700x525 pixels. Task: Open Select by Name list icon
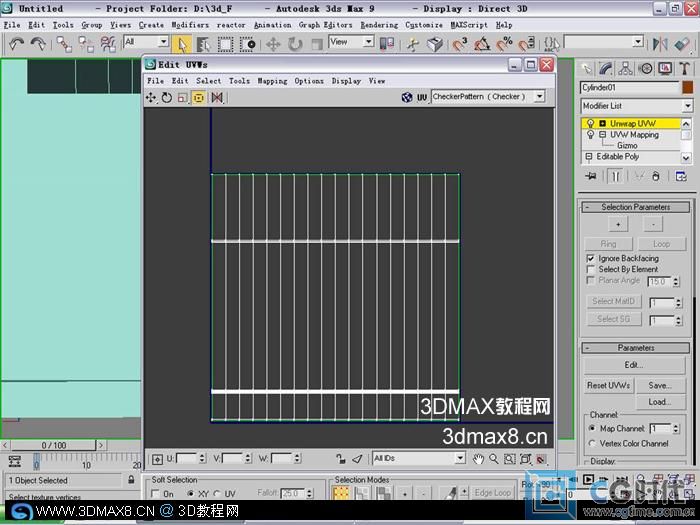(203, 44)
